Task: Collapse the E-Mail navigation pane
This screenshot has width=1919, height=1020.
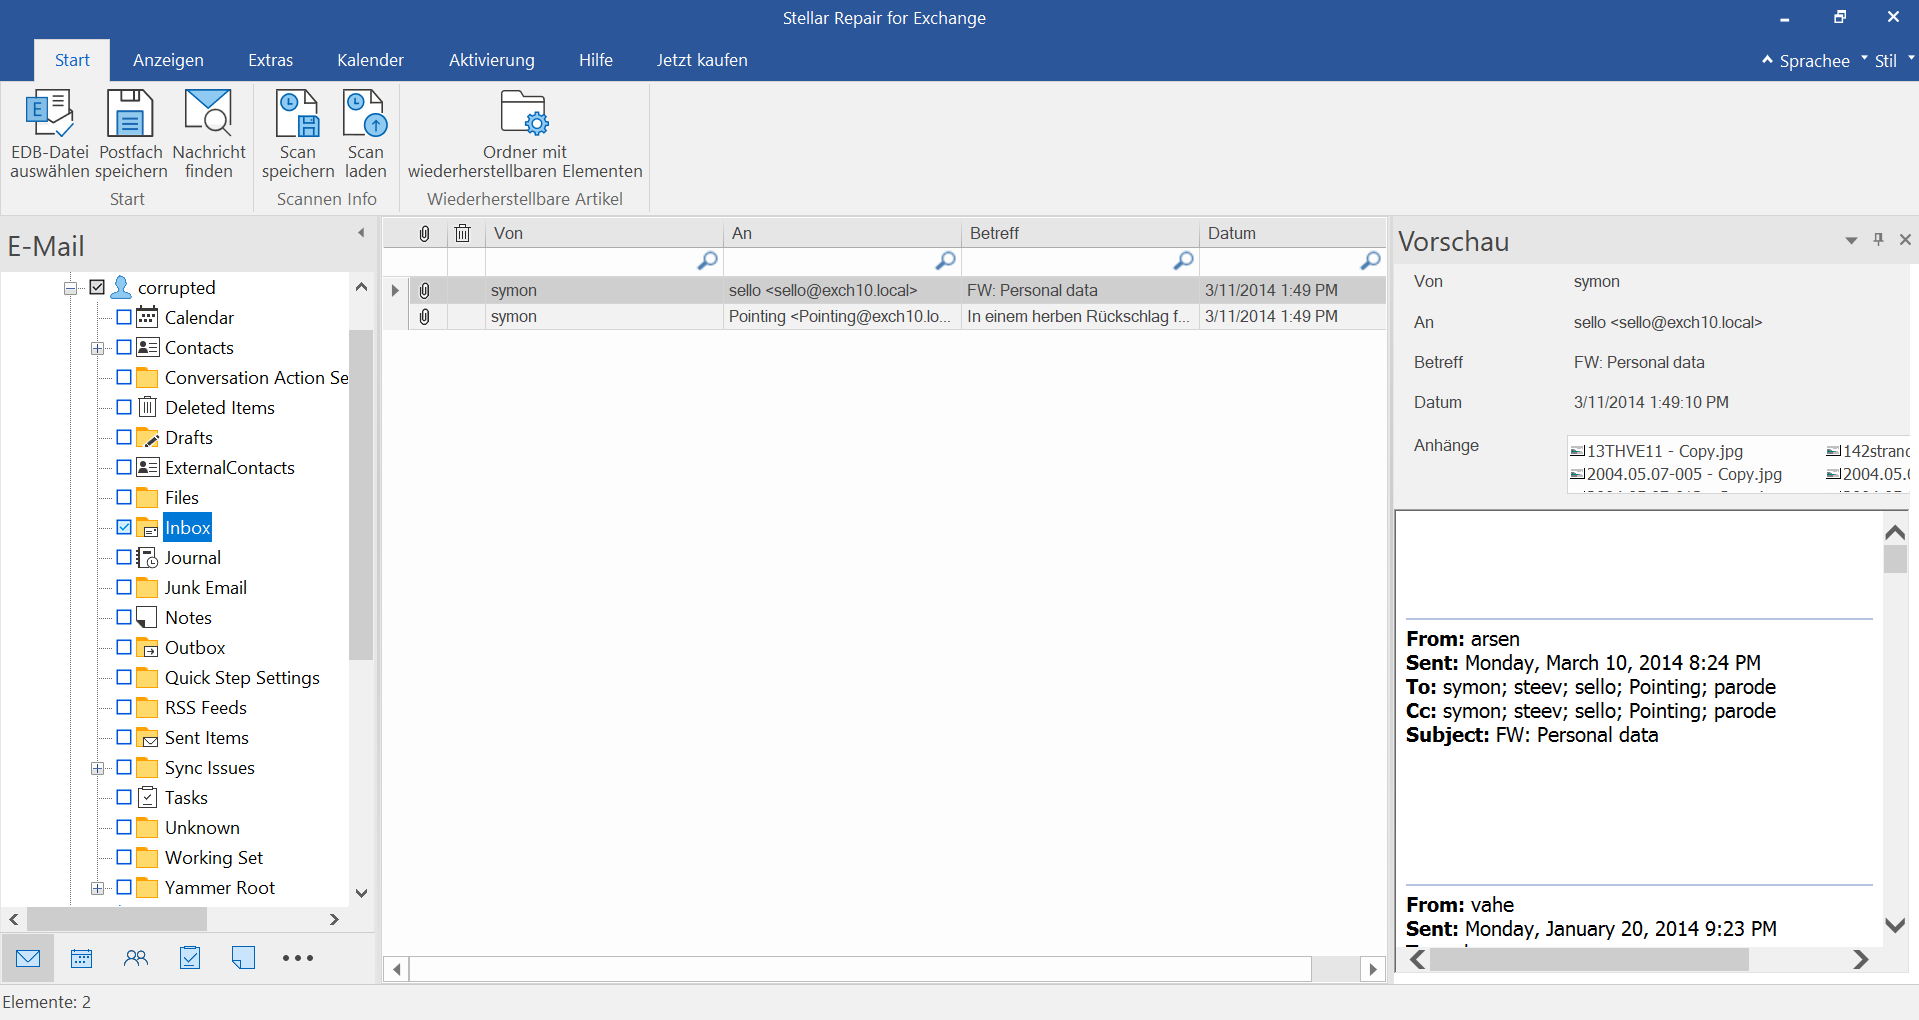Action: (361, 233)
